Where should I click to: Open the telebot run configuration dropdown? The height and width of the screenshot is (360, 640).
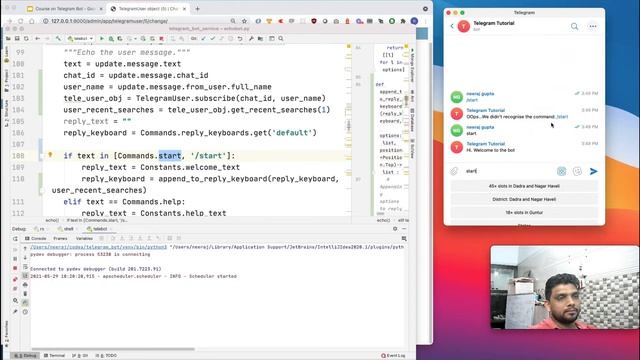tap(80, 38)
